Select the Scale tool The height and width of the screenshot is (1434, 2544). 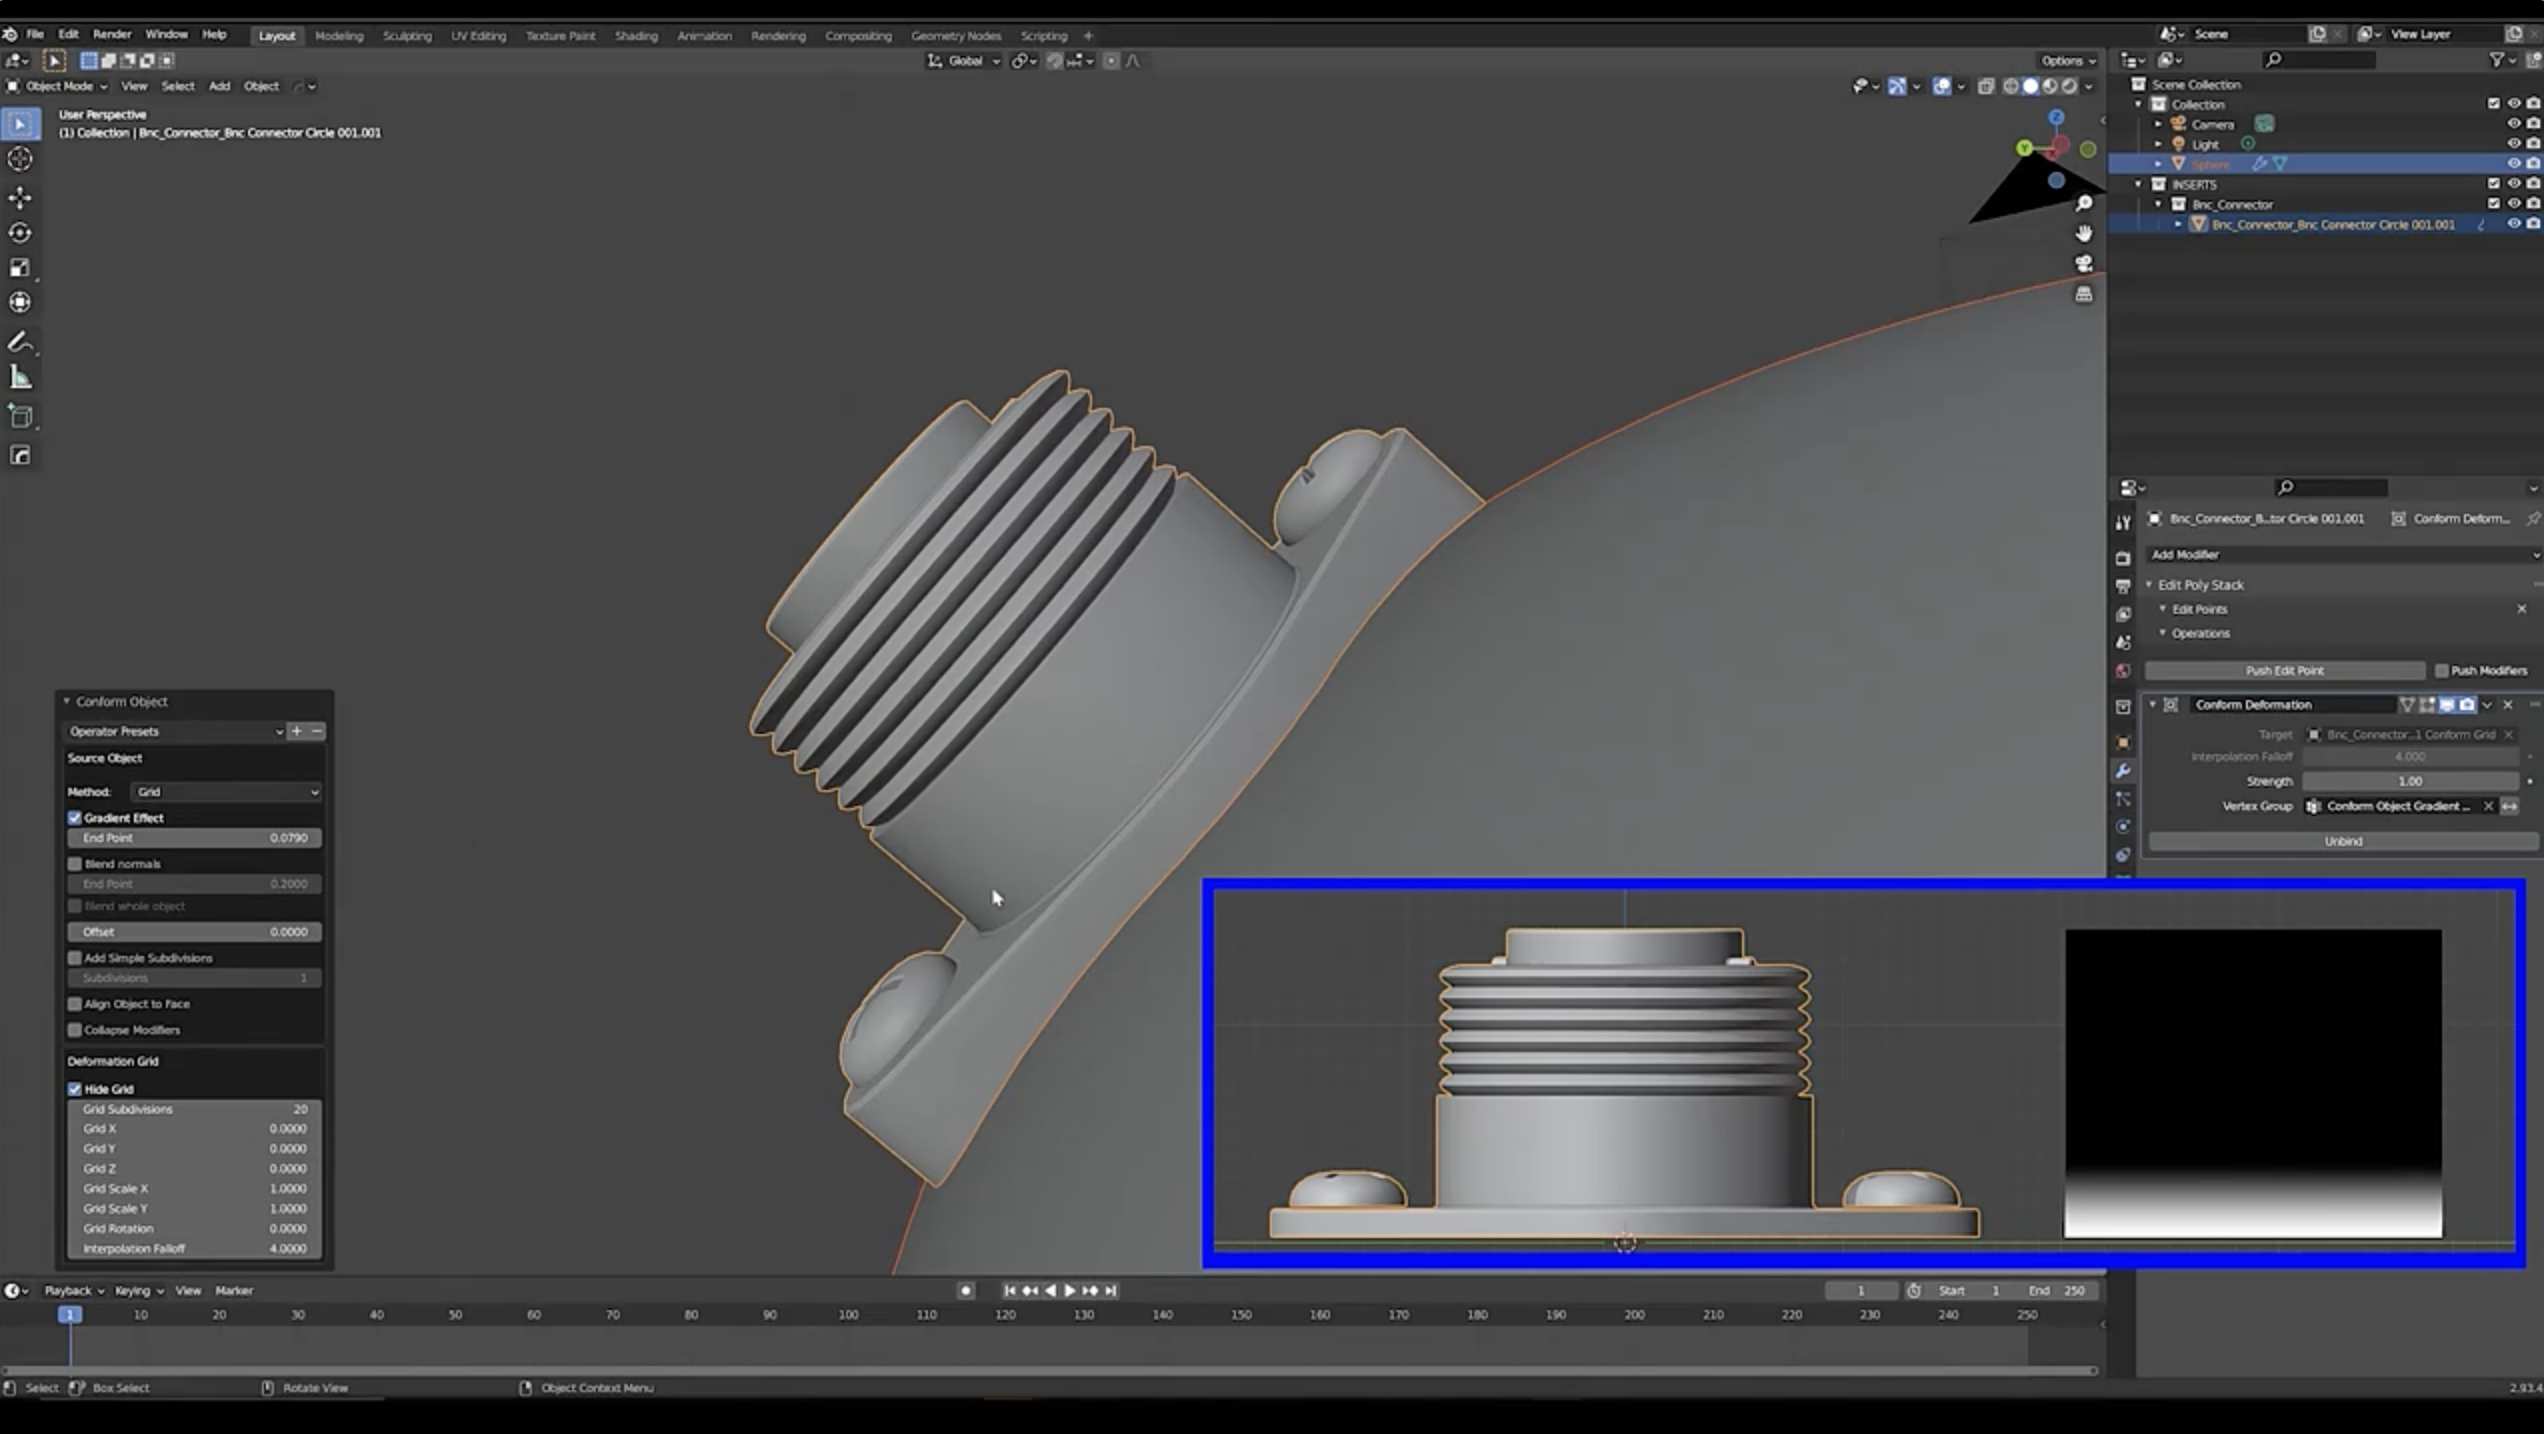pyautogui.click(x=20, y=268)
